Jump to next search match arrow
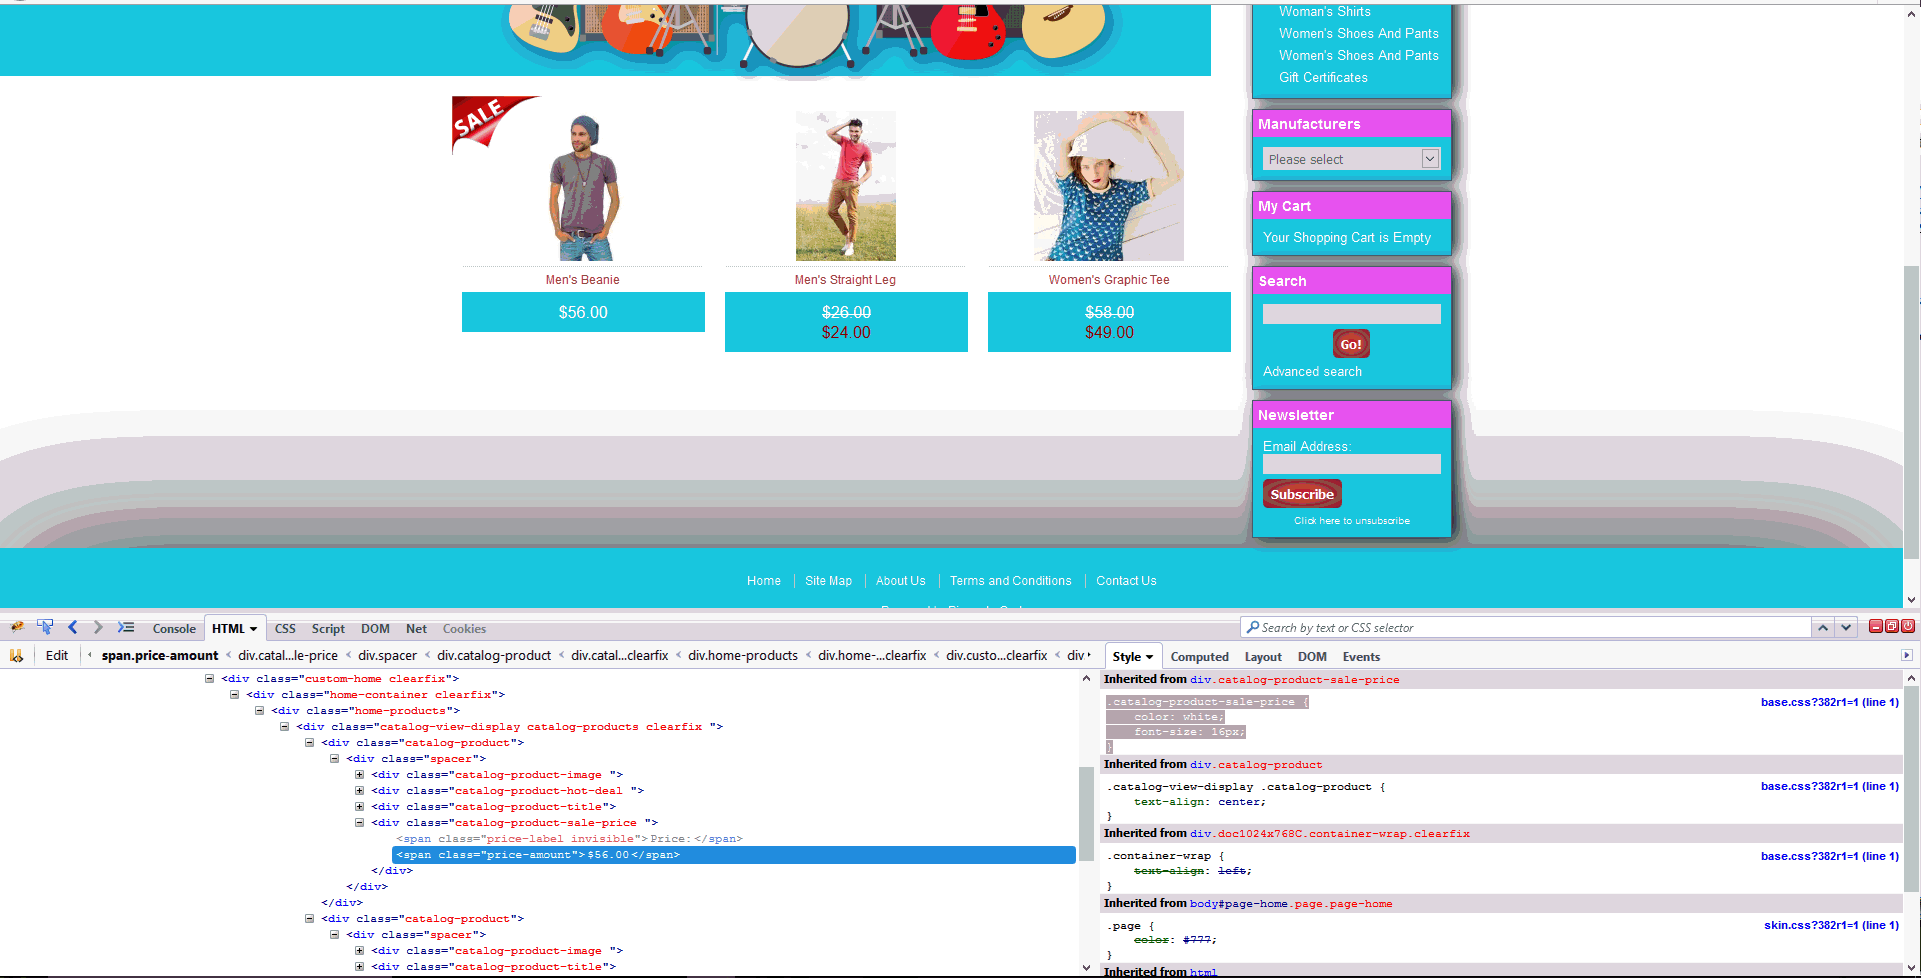Viewport: 1921px width, 978px height. point(1846,628)
